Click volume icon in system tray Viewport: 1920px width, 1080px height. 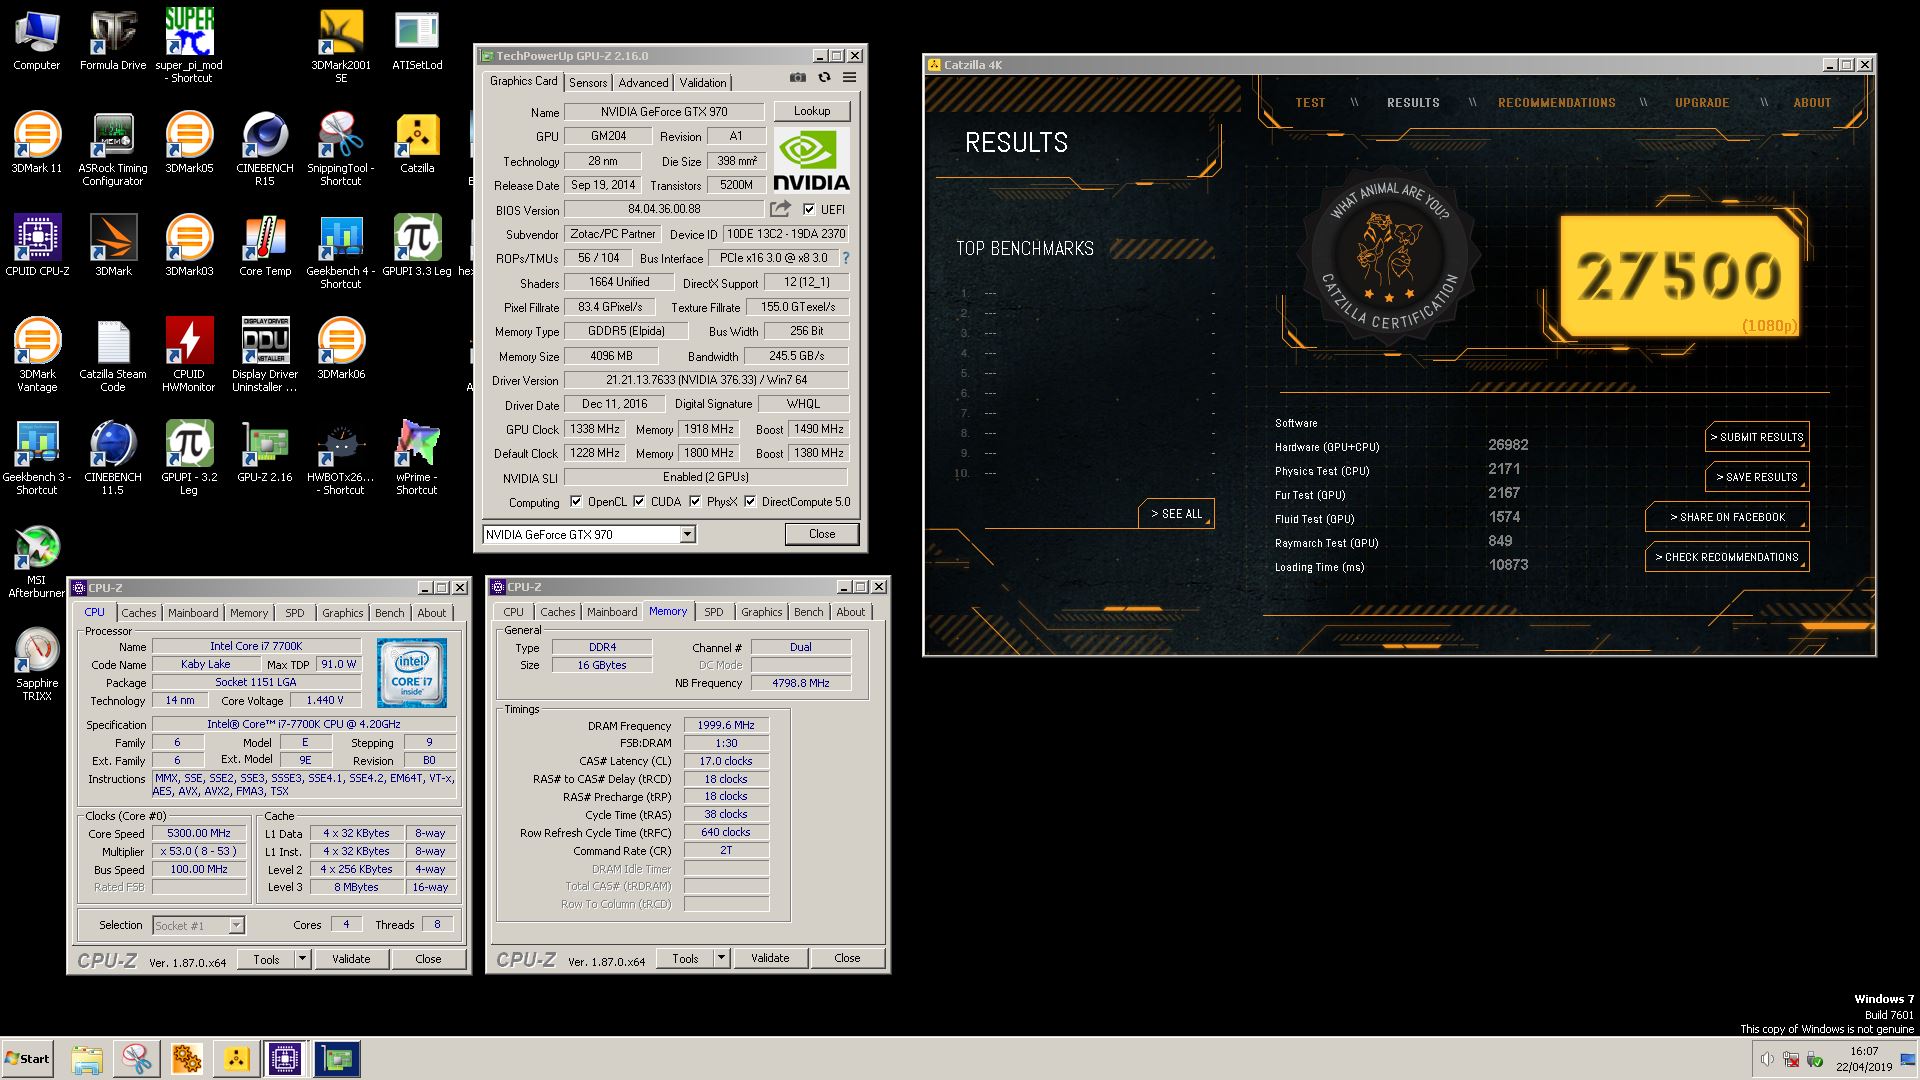[x=1767, y=1060]
